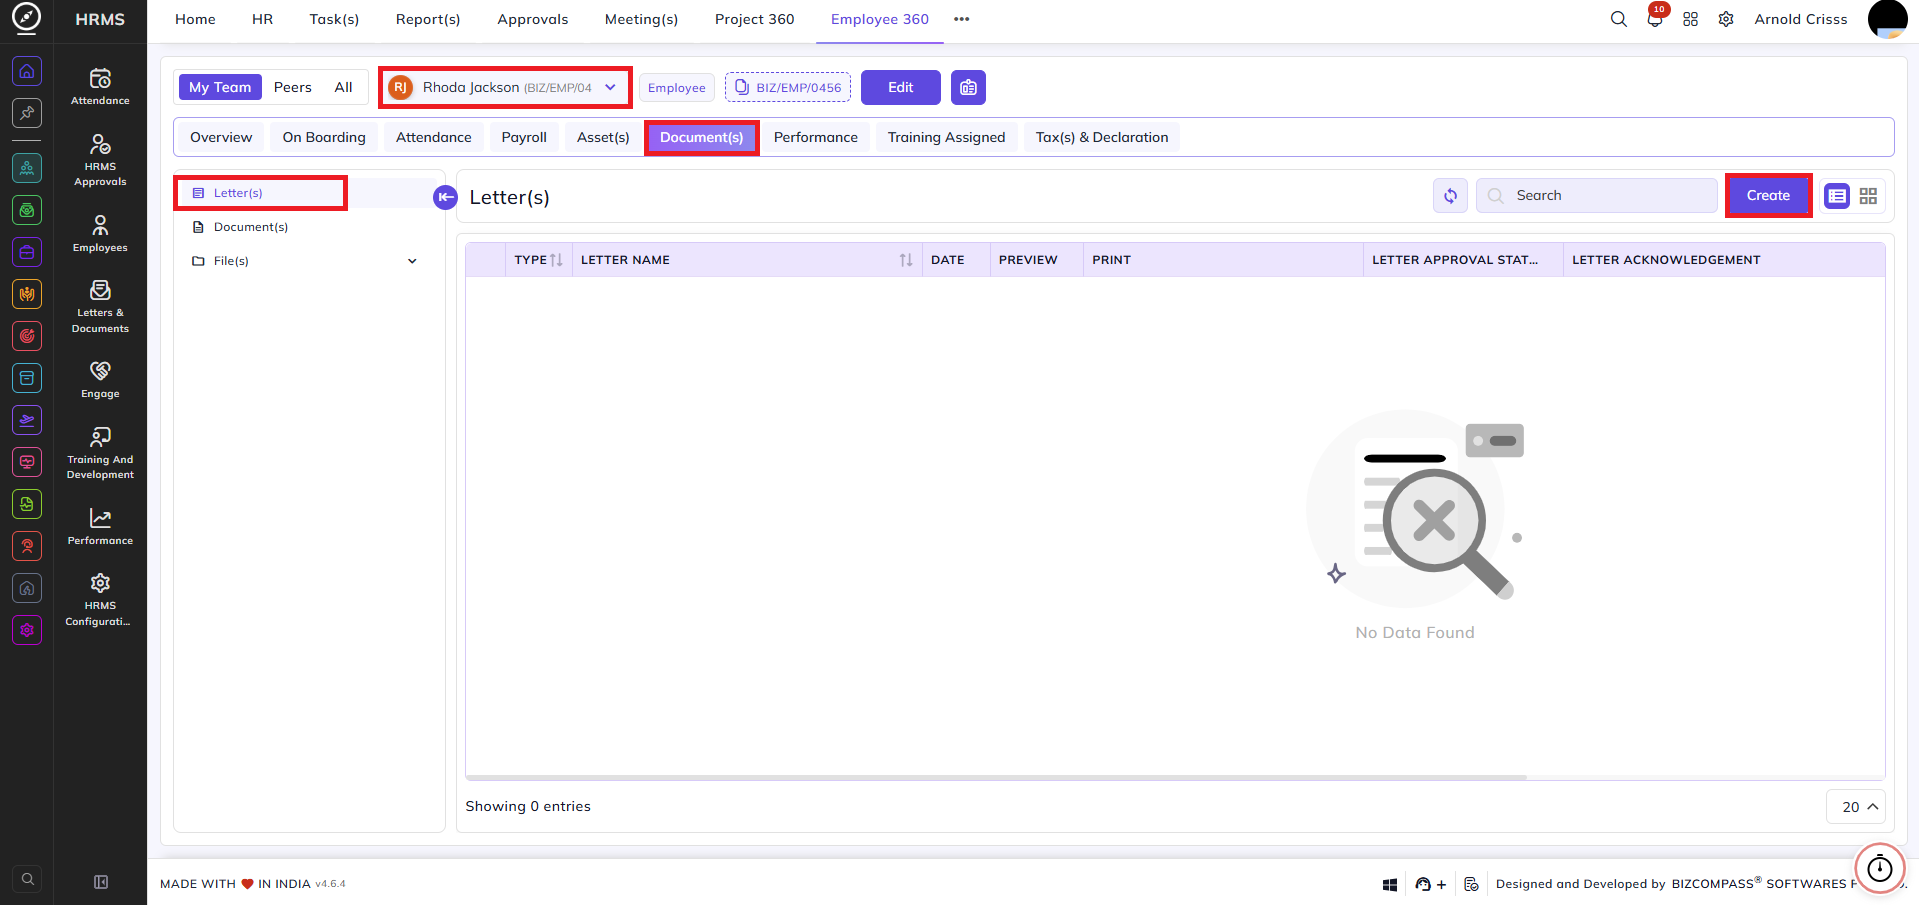This screenshot has height=905, width=1919.
Task: Click the refresh icon beside Search
Action: [1450, 196]
